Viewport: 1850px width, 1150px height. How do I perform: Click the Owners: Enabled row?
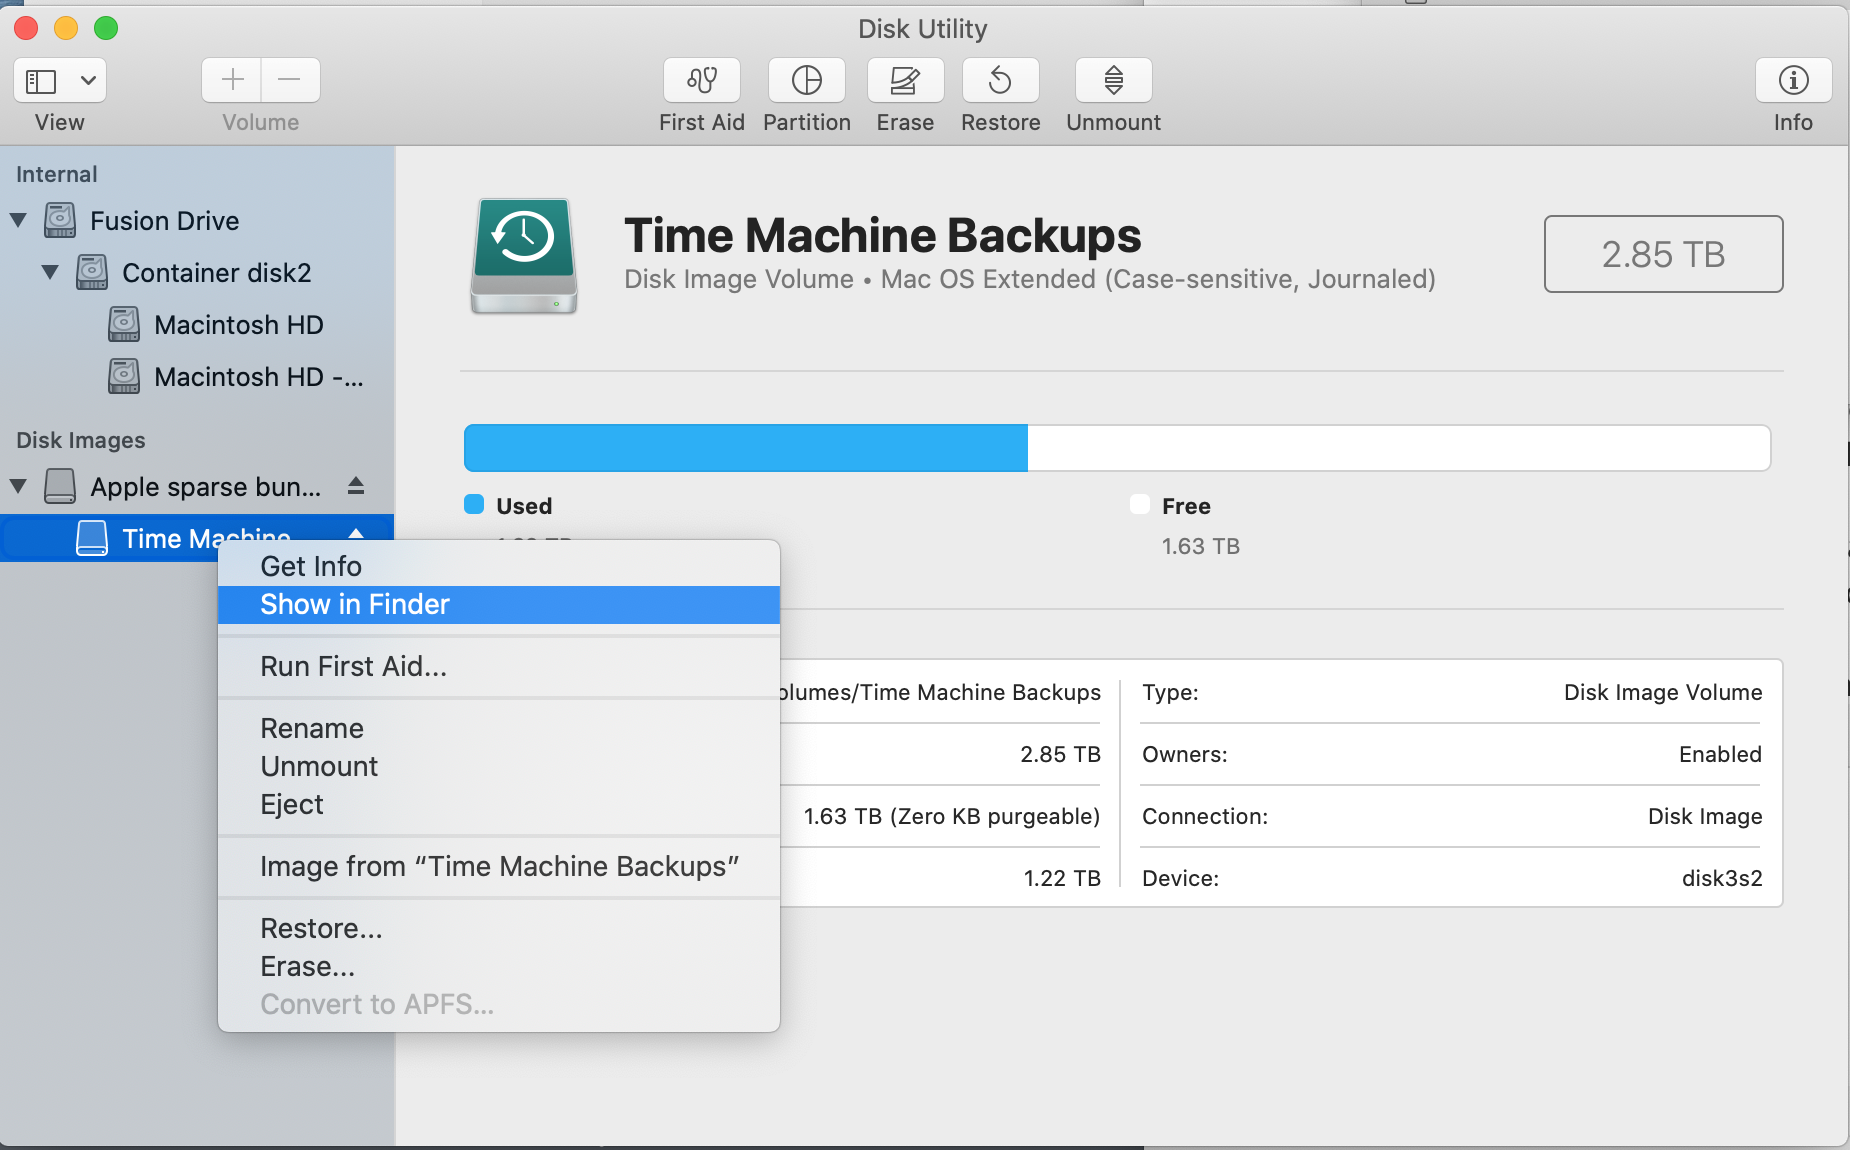click(x=1452, y=754)
